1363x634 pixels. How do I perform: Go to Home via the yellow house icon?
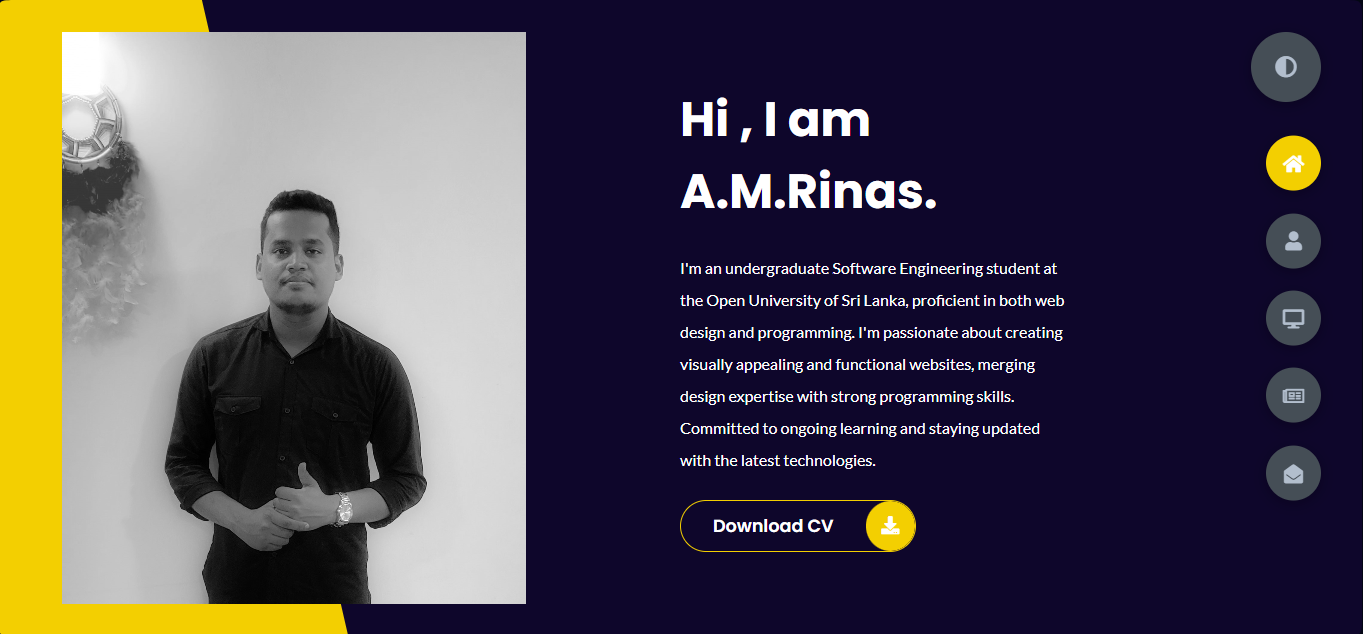coord(1293,163)
